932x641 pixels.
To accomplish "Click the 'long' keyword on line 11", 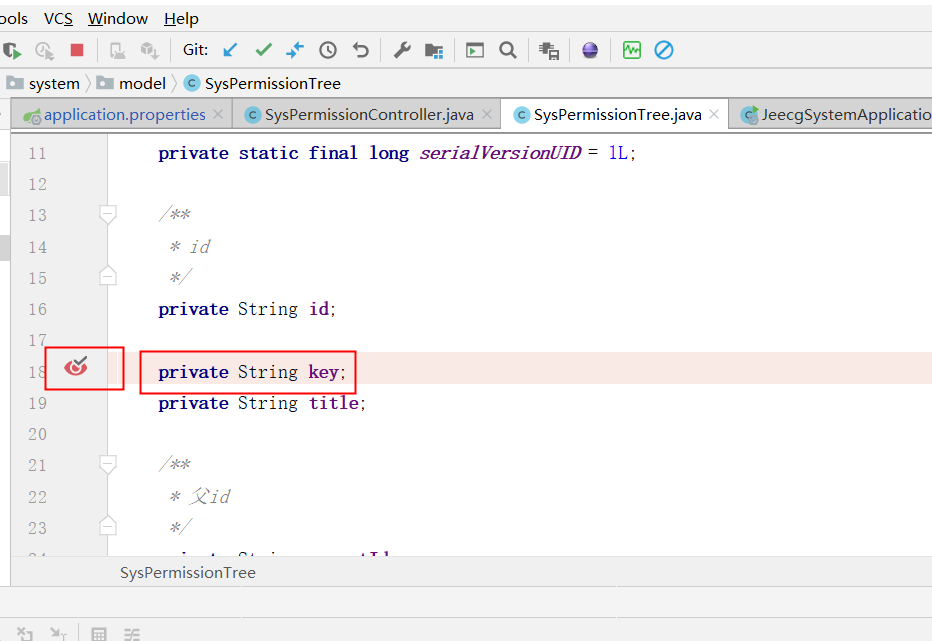I will [x=389, y=153].
